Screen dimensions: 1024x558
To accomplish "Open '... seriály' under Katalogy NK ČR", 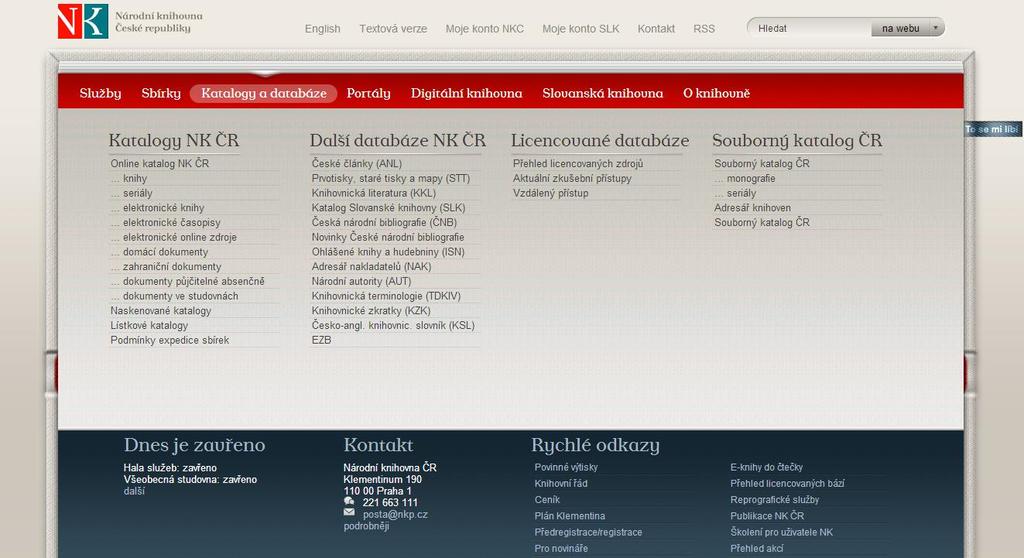I will 131,193.
